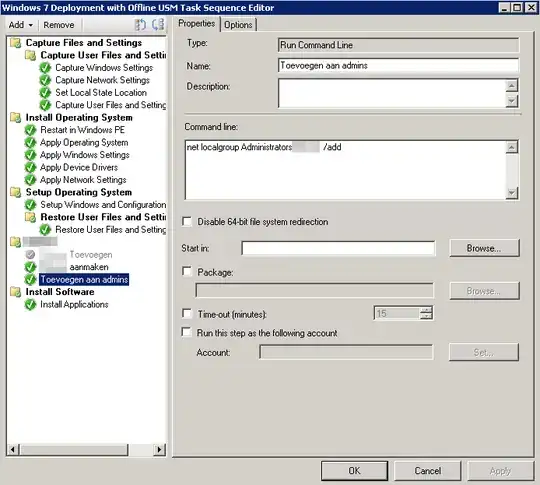Image resolution: width=540 pixels, height=485 pixels.
Task: Click the Time-out minutes spinner arrows
Action: tap(426, 313)
